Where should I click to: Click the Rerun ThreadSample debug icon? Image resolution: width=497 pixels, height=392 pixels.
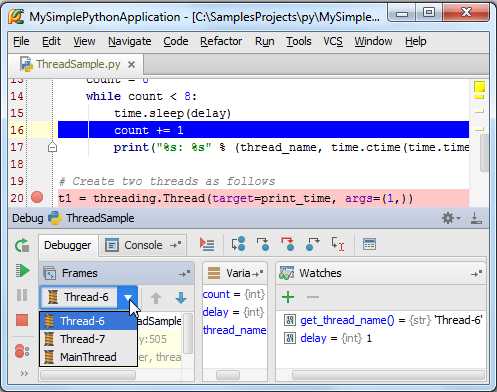pyautogui.click(x=22, y=246)
